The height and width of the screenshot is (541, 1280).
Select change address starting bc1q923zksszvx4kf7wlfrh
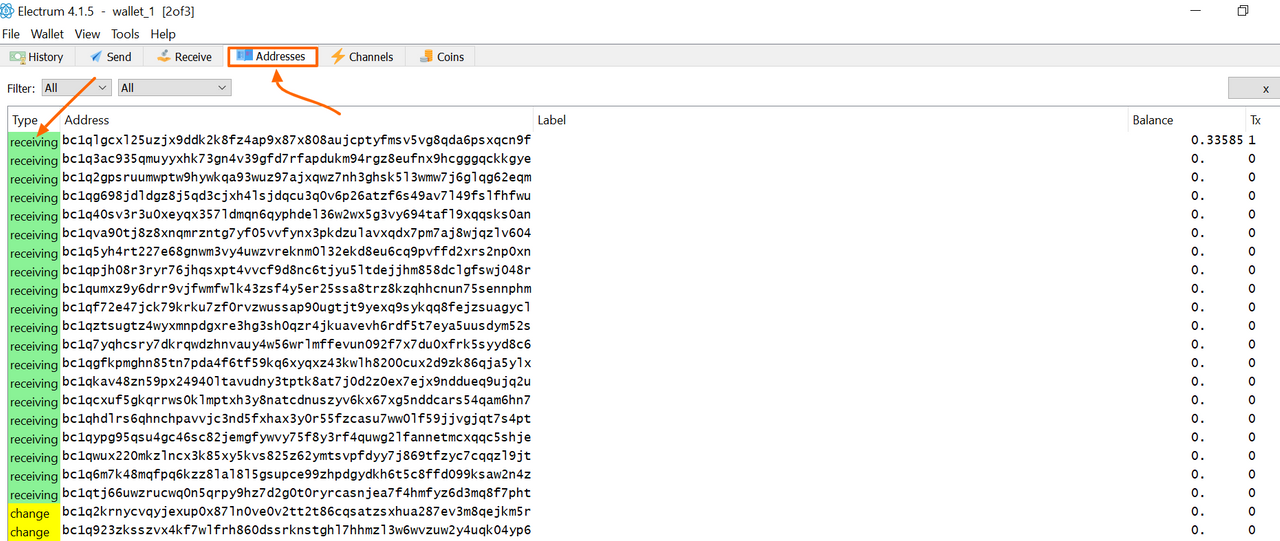297,531
